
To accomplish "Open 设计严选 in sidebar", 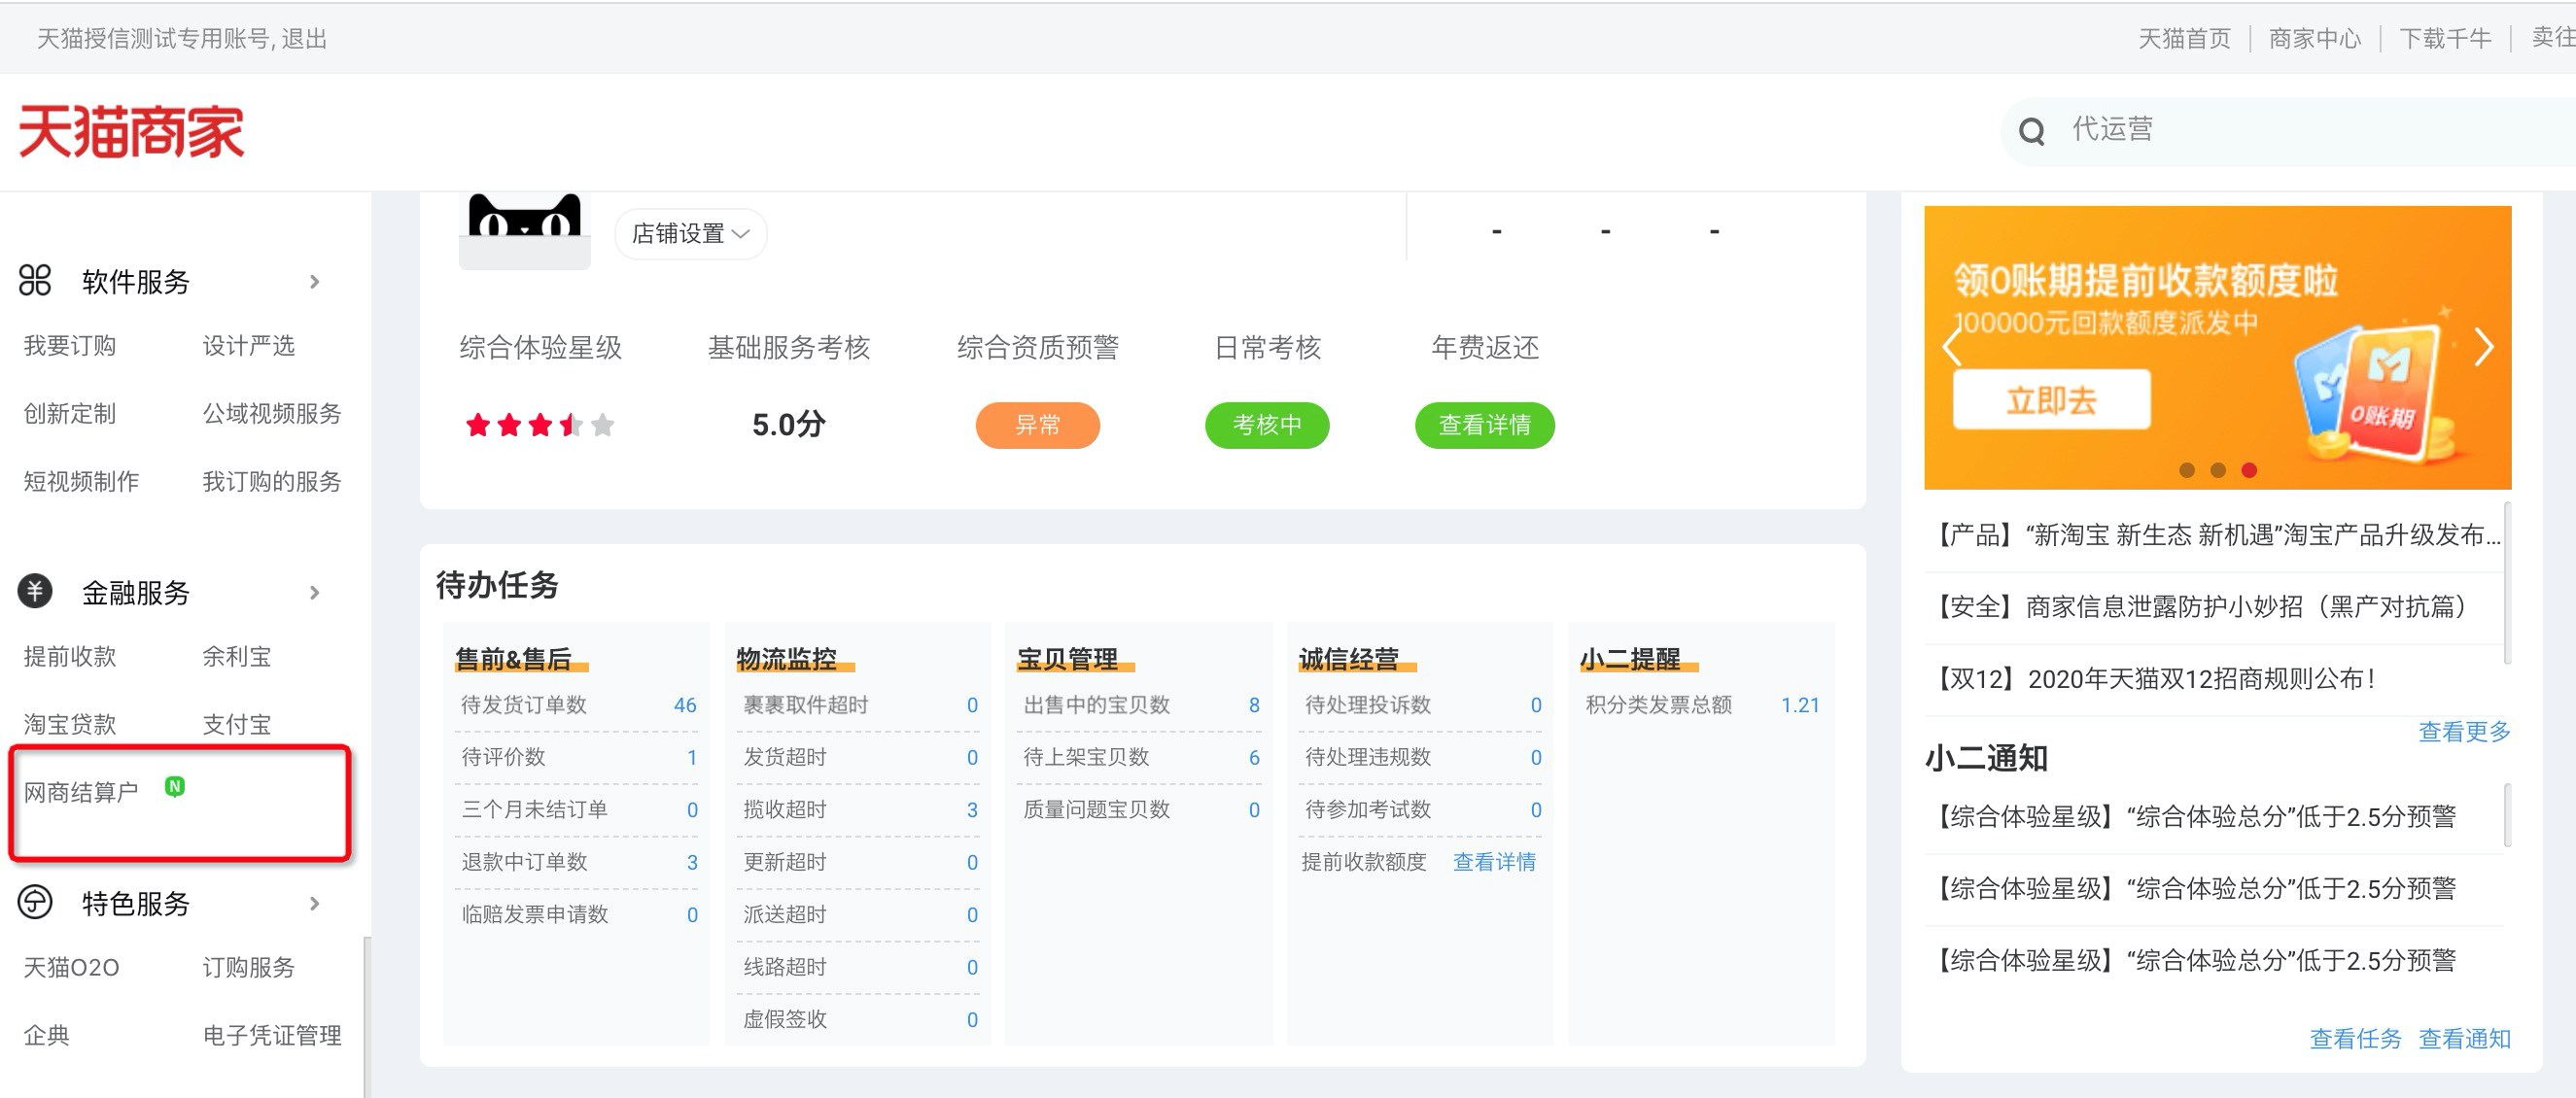I will (249, 346).
